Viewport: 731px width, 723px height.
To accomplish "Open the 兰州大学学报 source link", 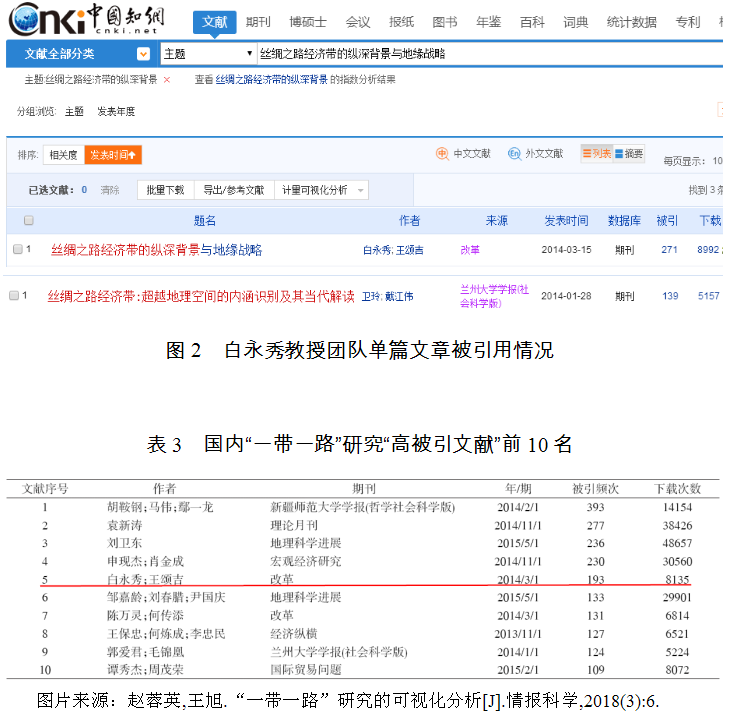I will click(x=494, y=295).
